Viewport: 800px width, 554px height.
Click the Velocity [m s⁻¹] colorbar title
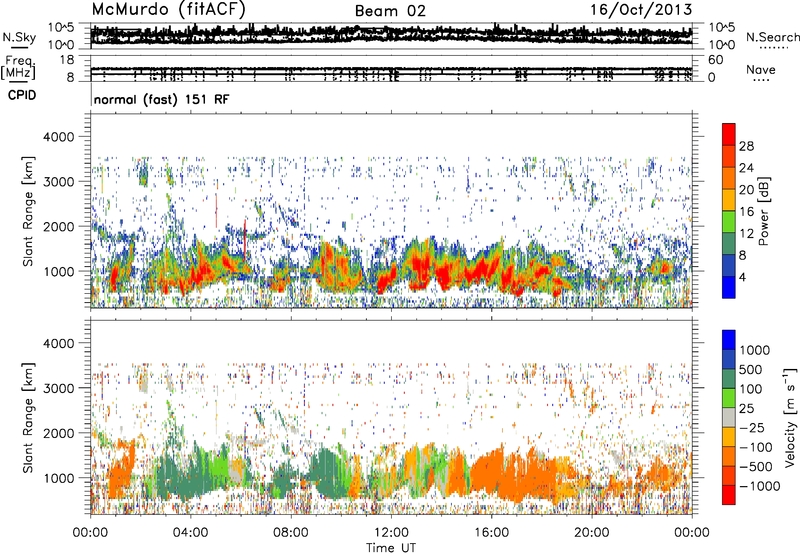click(789, 417)
